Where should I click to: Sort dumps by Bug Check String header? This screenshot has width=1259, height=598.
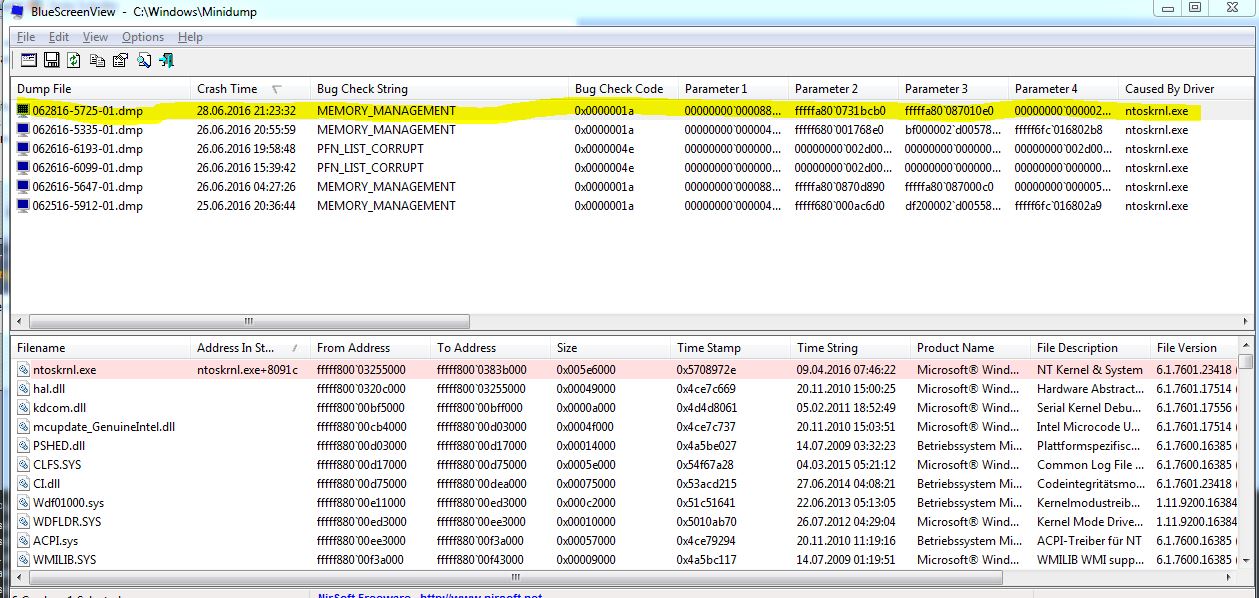point(362,89)
